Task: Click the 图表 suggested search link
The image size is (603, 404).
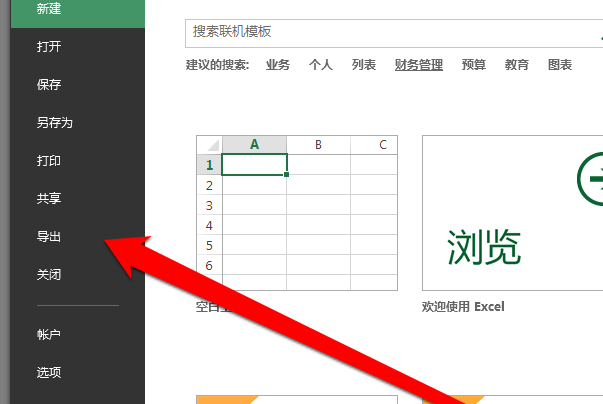Action: 560,65
